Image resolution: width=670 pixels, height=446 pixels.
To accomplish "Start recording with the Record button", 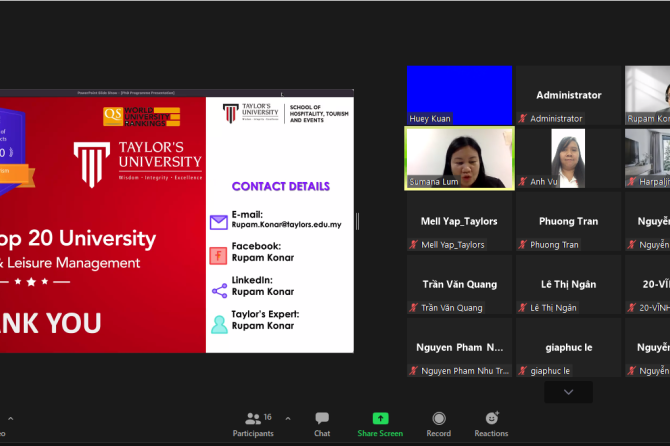I will (438, 422).
